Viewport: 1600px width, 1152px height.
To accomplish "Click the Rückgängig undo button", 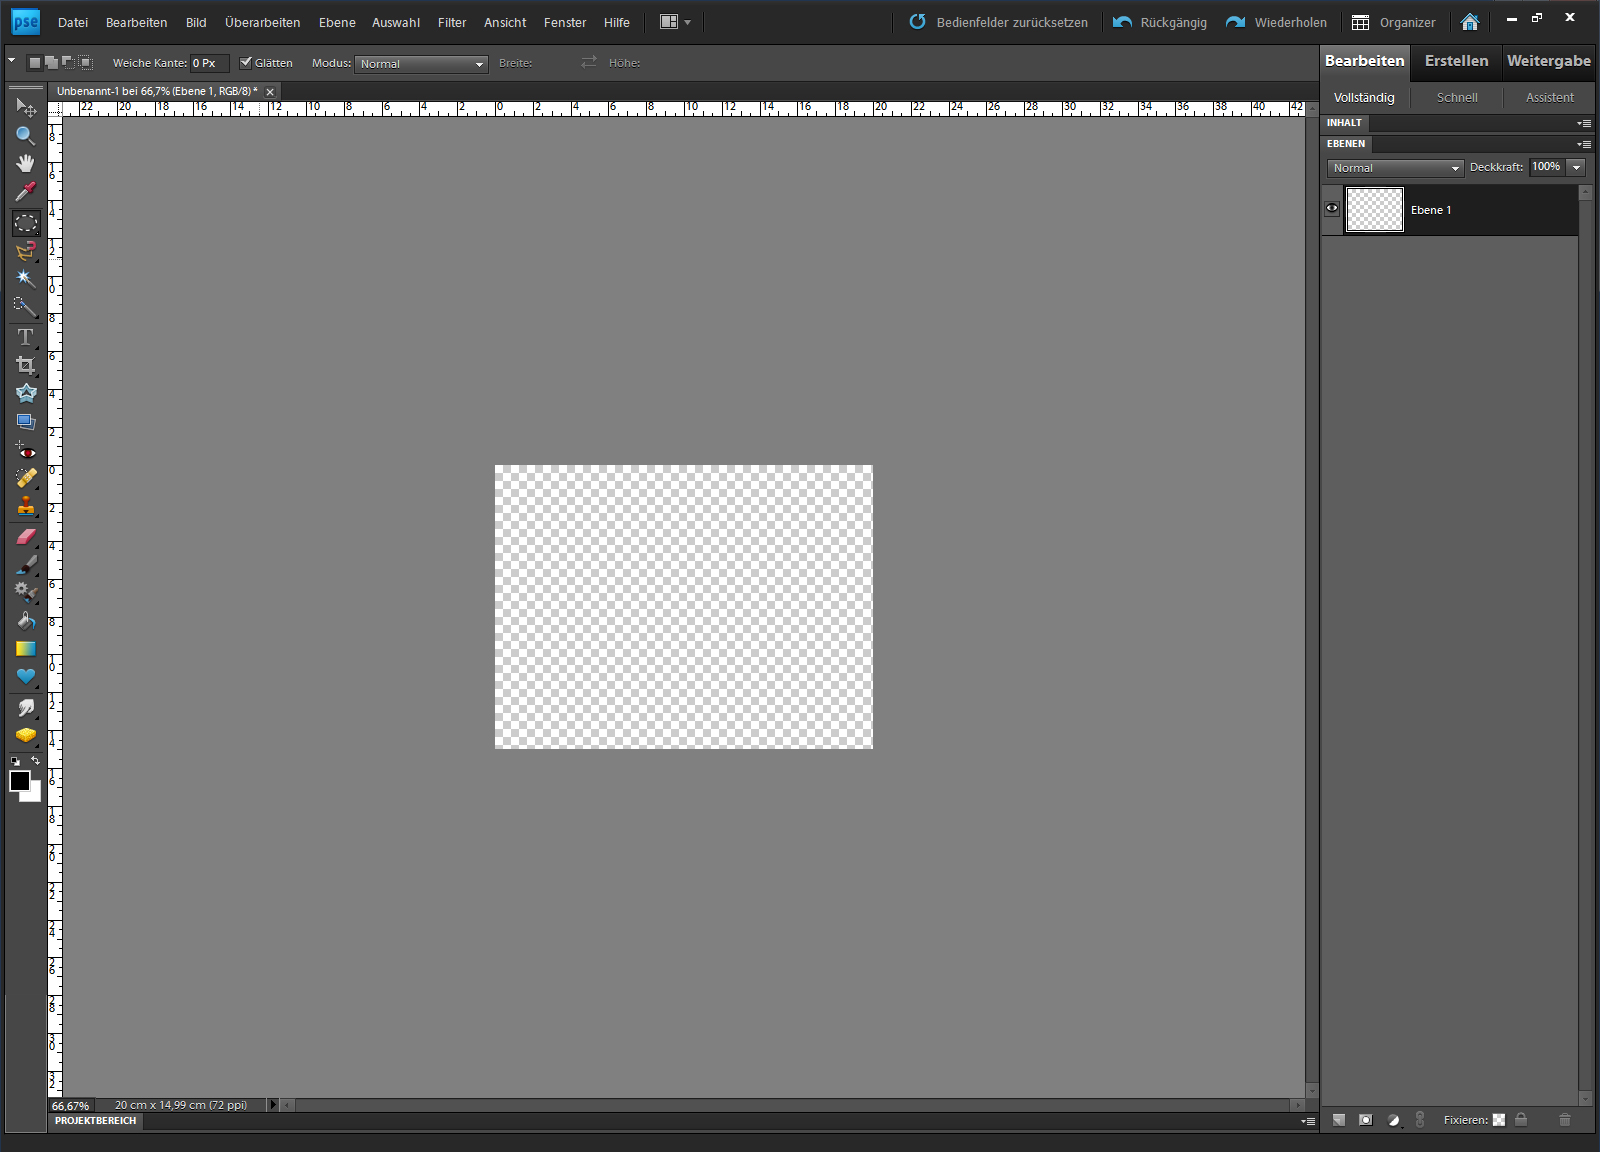I will 1160,22.
